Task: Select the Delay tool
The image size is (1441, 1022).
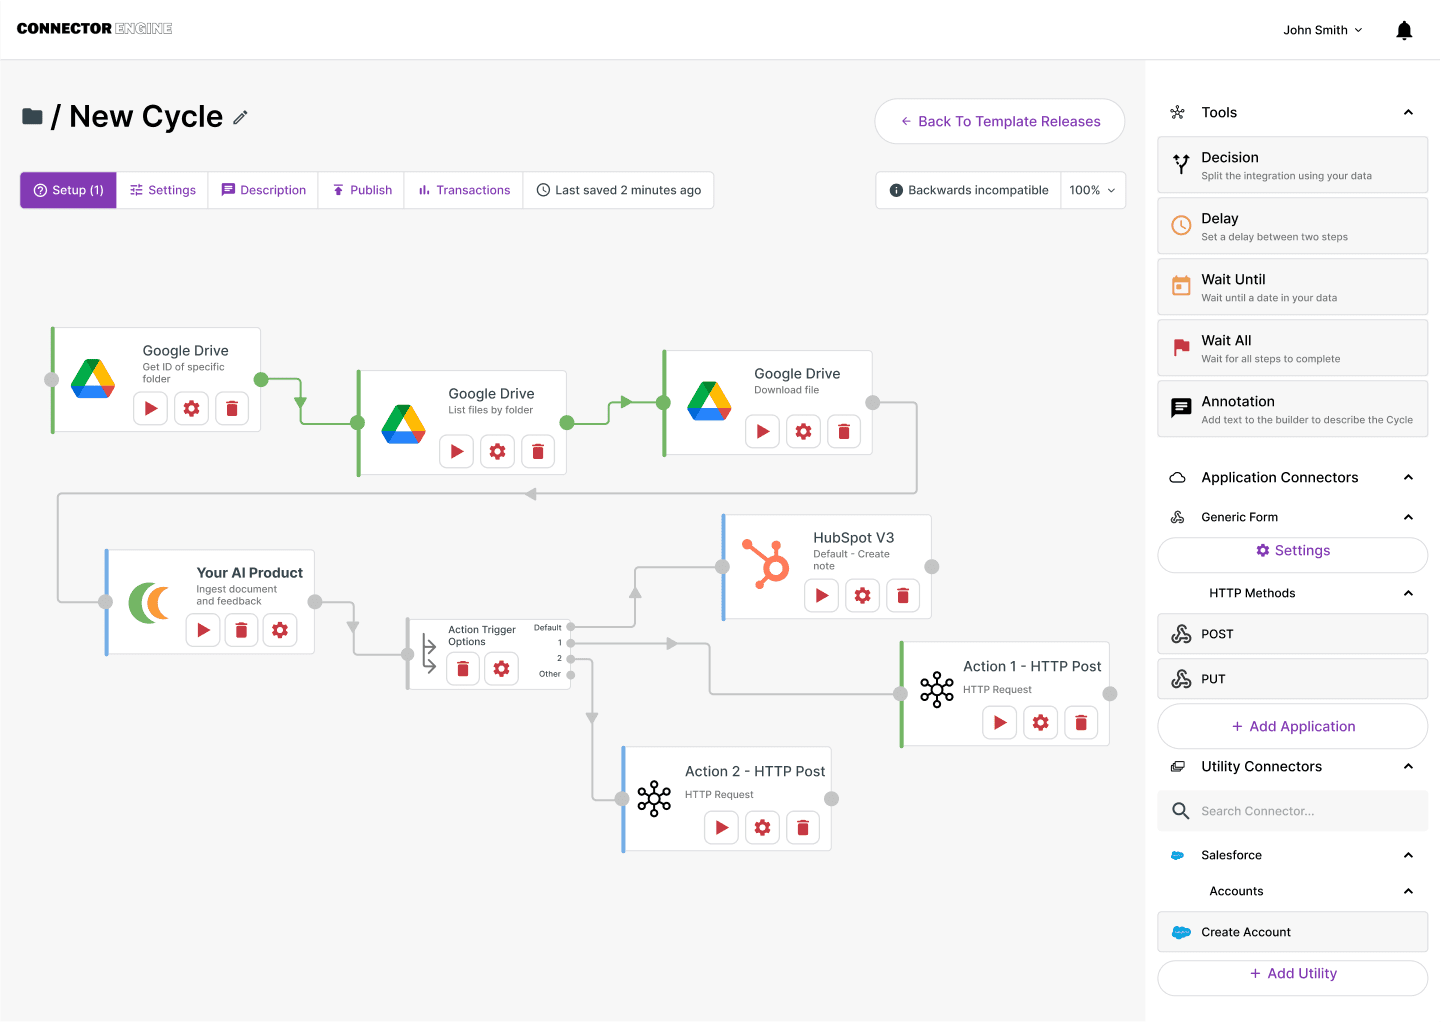Action: (1292, 225)
